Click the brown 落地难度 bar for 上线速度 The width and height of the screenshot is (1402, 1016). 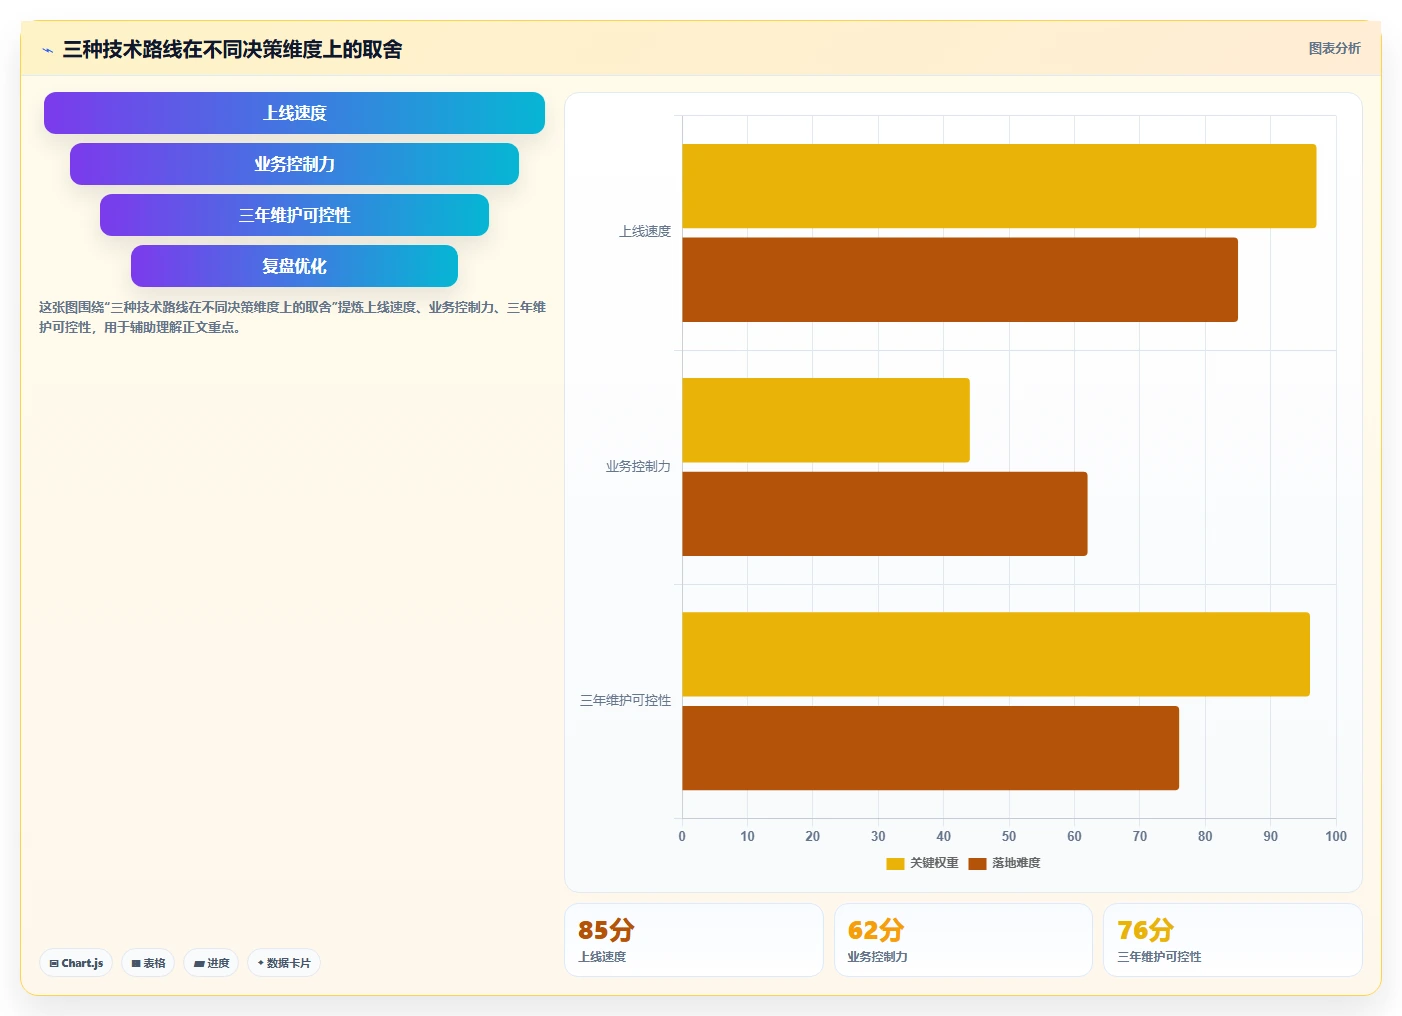(x=960, y=280)
